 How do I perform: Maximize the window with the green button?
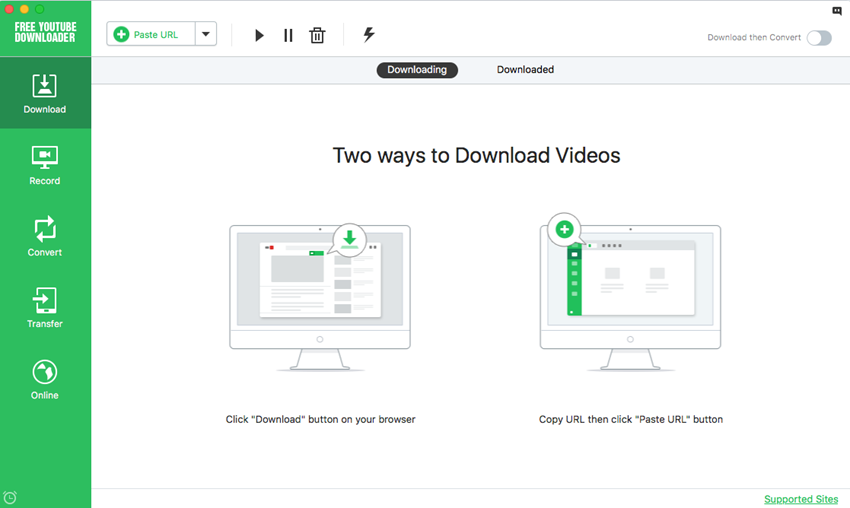tap(40, 9)
